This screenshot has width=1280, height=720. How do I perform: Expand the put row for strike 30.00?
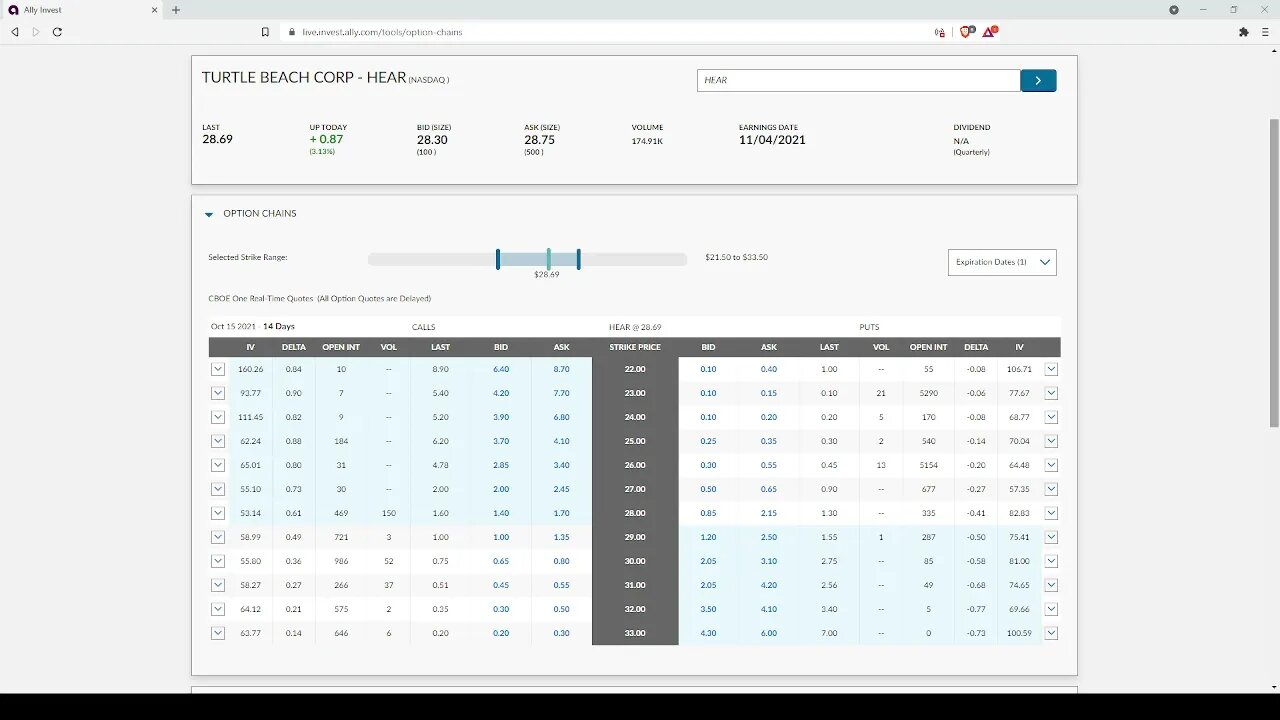(1051, 561)
